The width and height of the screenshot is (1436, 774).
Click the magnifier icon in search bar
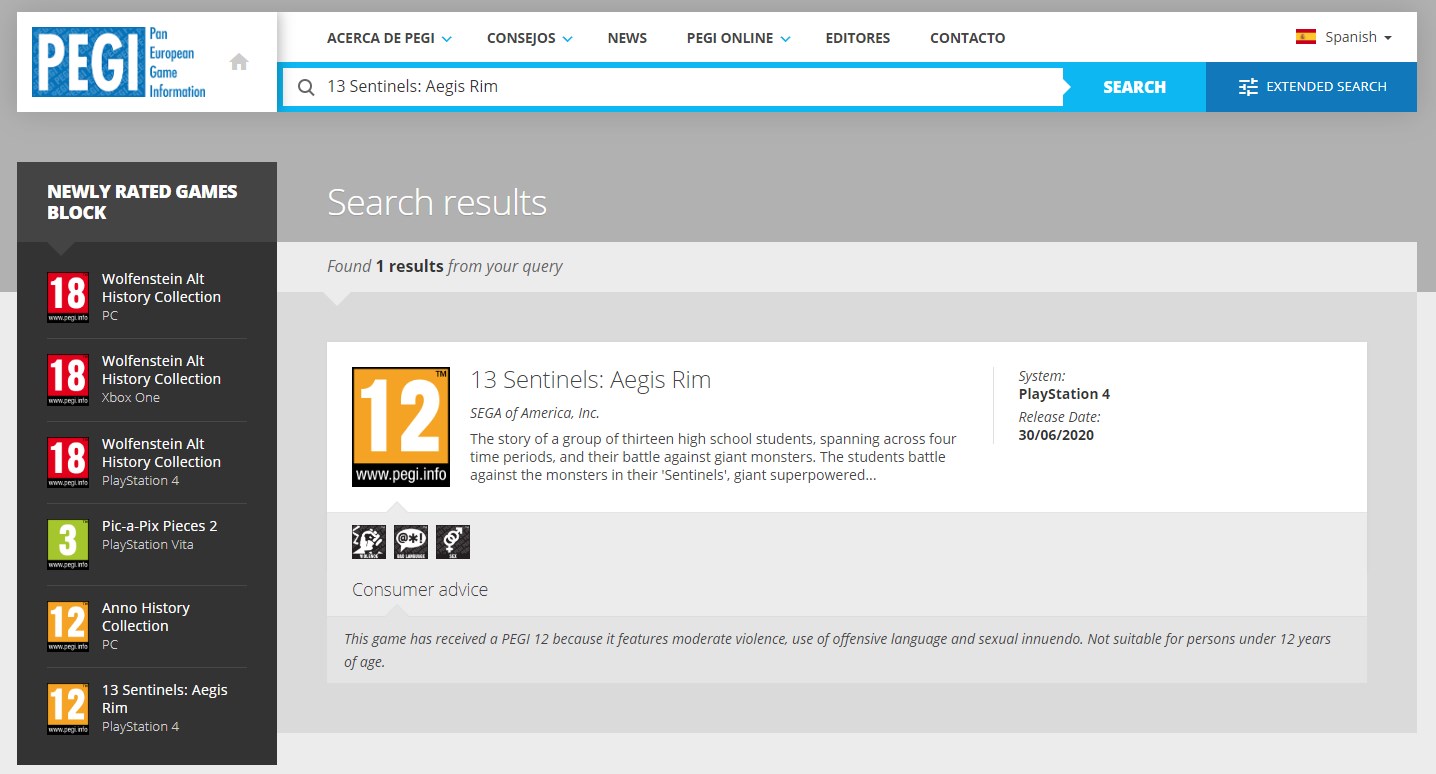click(306, 87)
